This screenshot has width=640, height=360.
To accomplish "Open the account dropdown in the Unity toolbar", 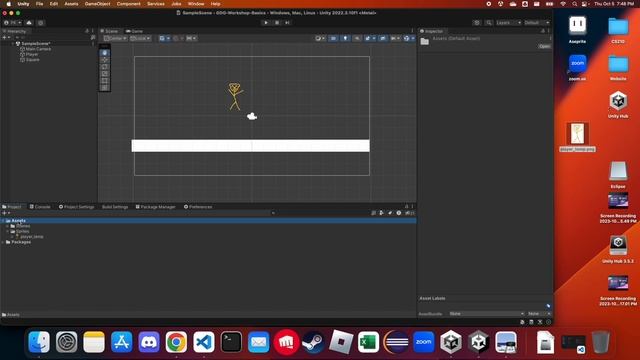I will point(13,23).
